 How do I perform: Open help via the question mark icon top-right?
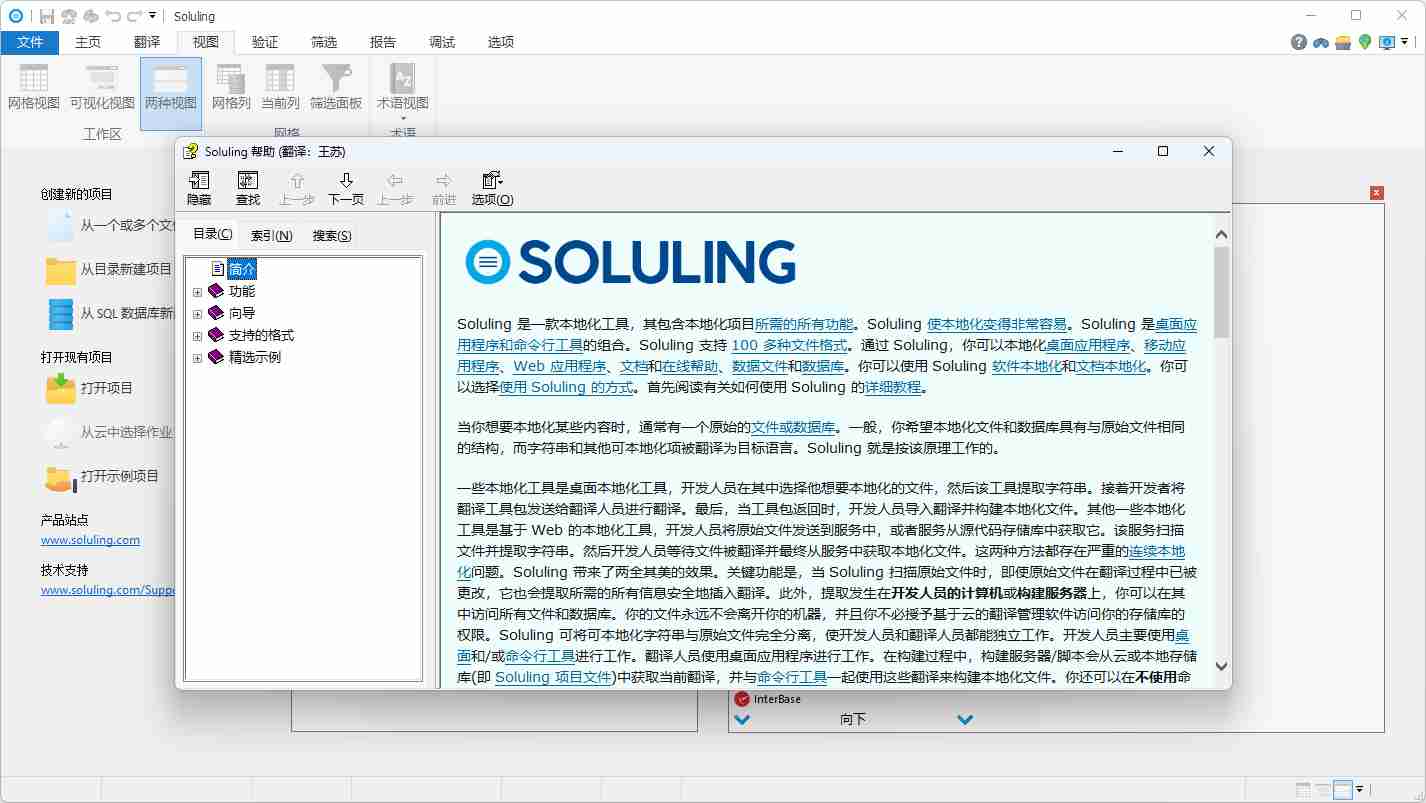point(1298,43)
